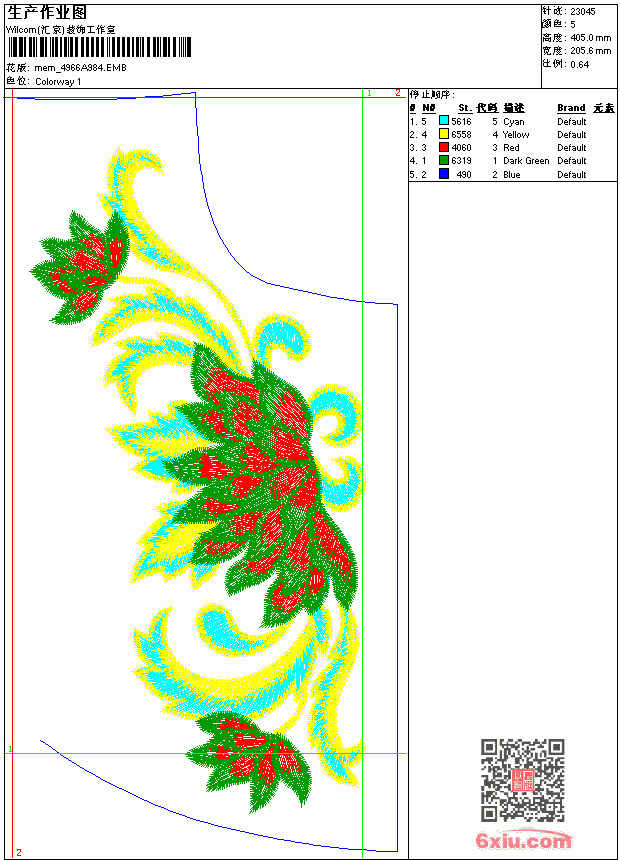Image resolution: width=620 pixels, height=860 pixels.
Task: Click the St. stitch count column header
Action: click(x=465, y=108)
